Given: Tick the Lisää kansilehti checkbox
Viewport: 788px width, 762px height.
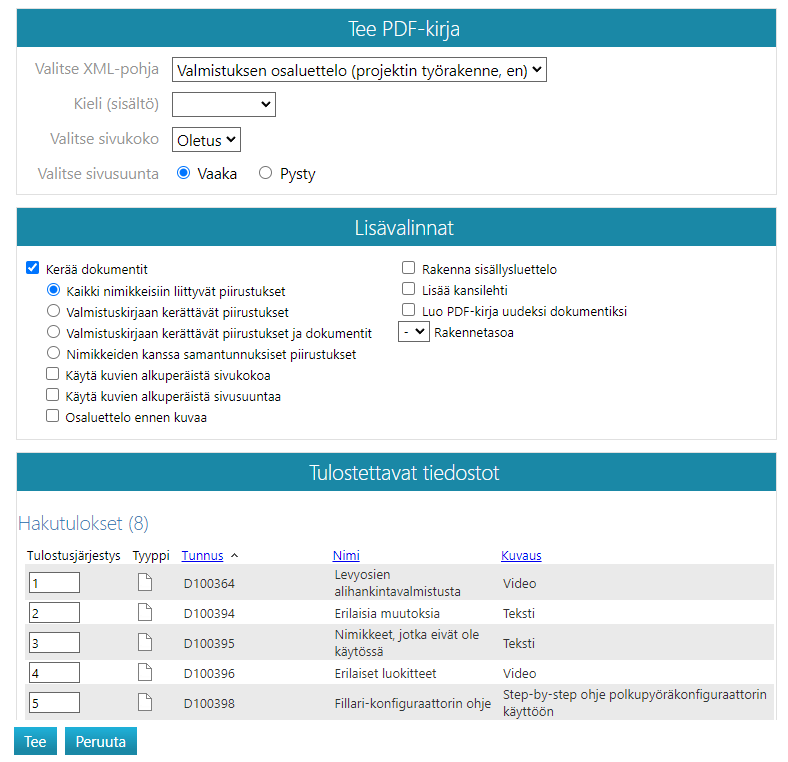Looking at the screenshot, I should pos(408,289).
